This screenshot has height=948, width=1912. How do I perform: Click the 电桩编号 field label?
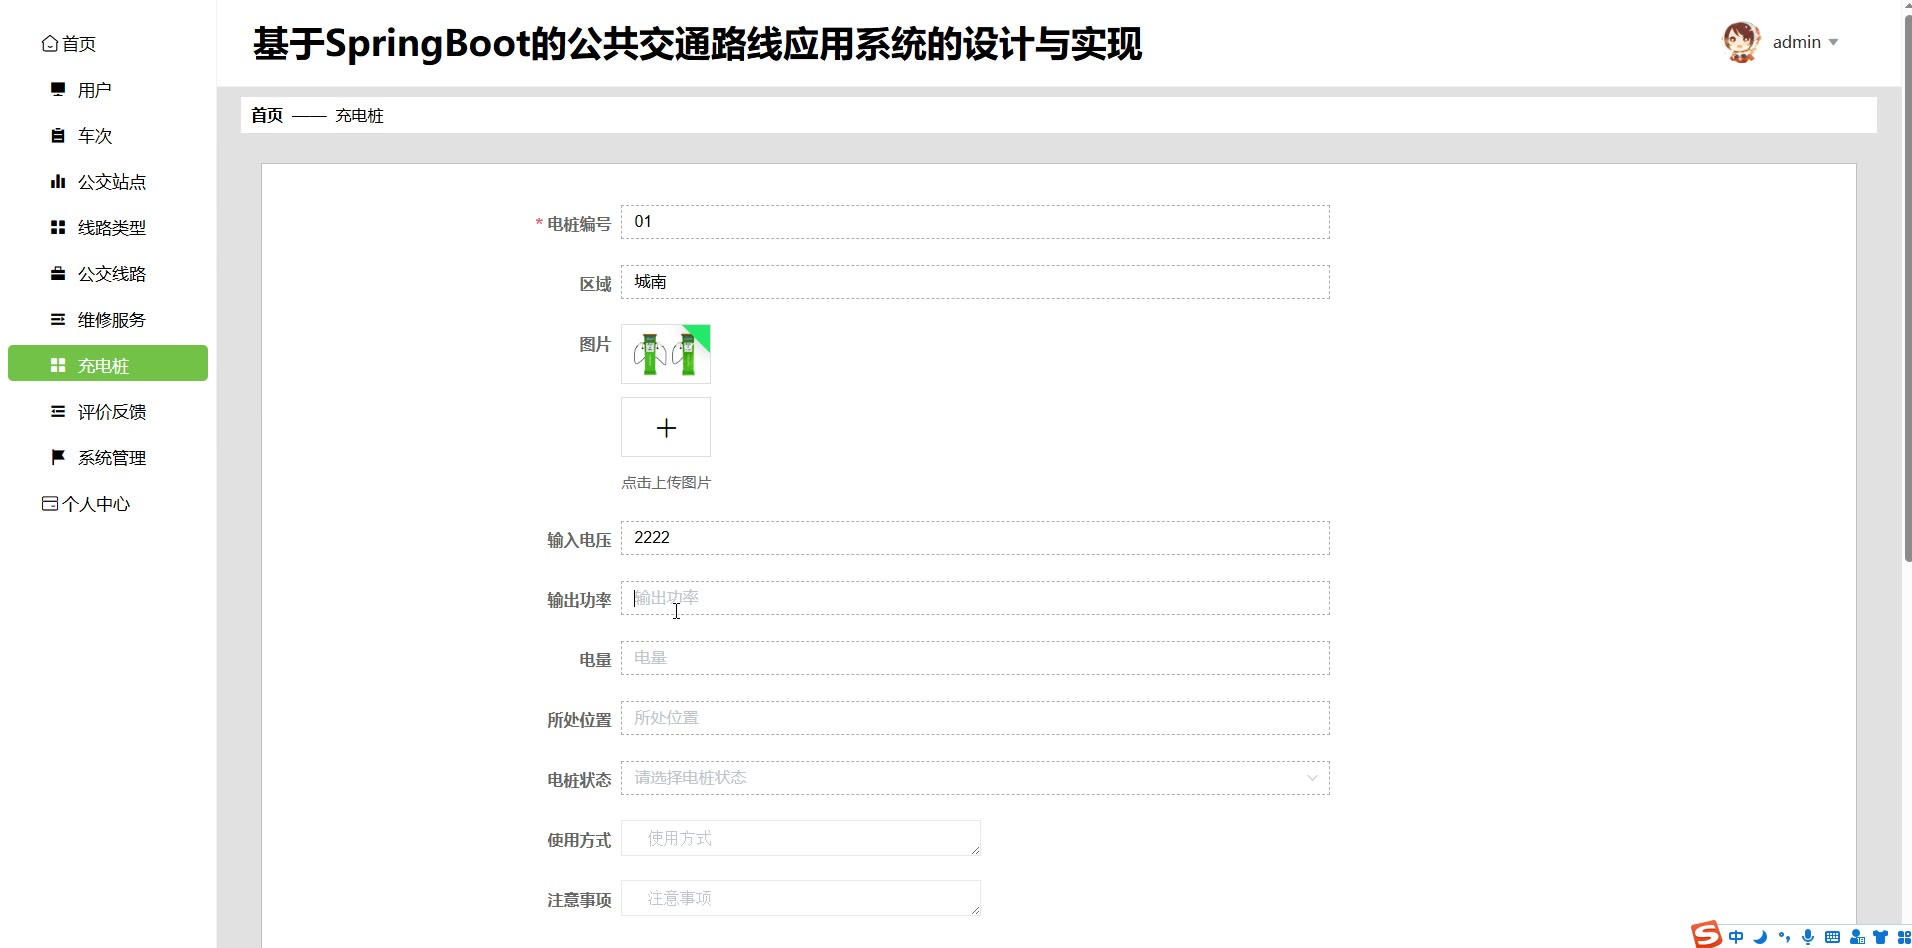tap(579, 224)
